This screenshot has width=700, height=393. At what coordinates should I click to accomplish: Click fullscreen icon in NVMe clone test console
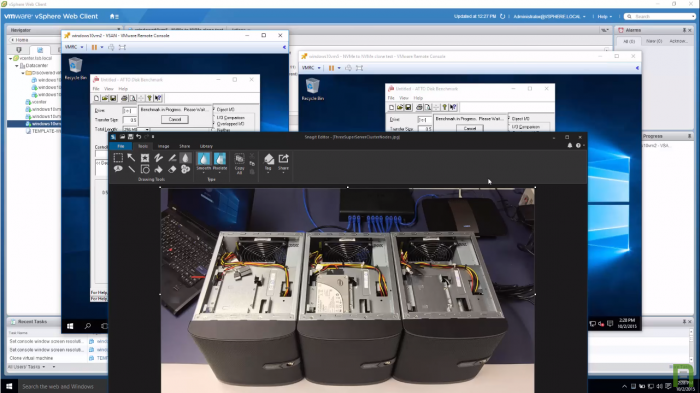[x=359, y=68]
